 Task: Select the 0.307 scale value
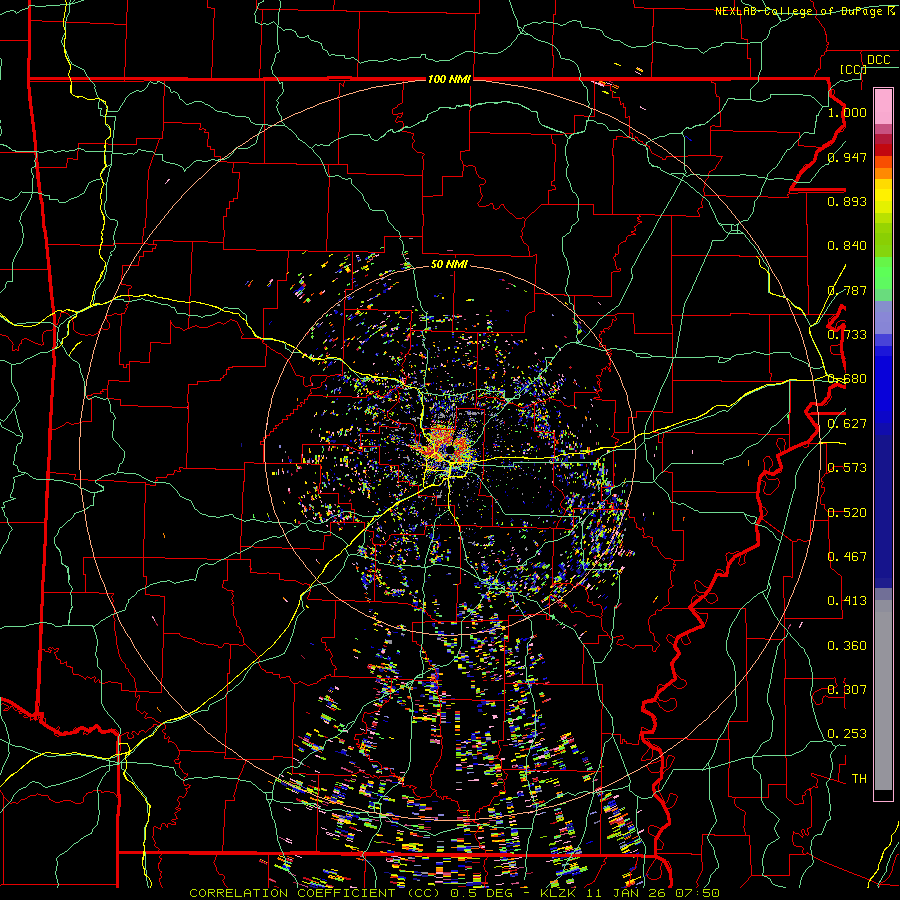coord(847,690)
